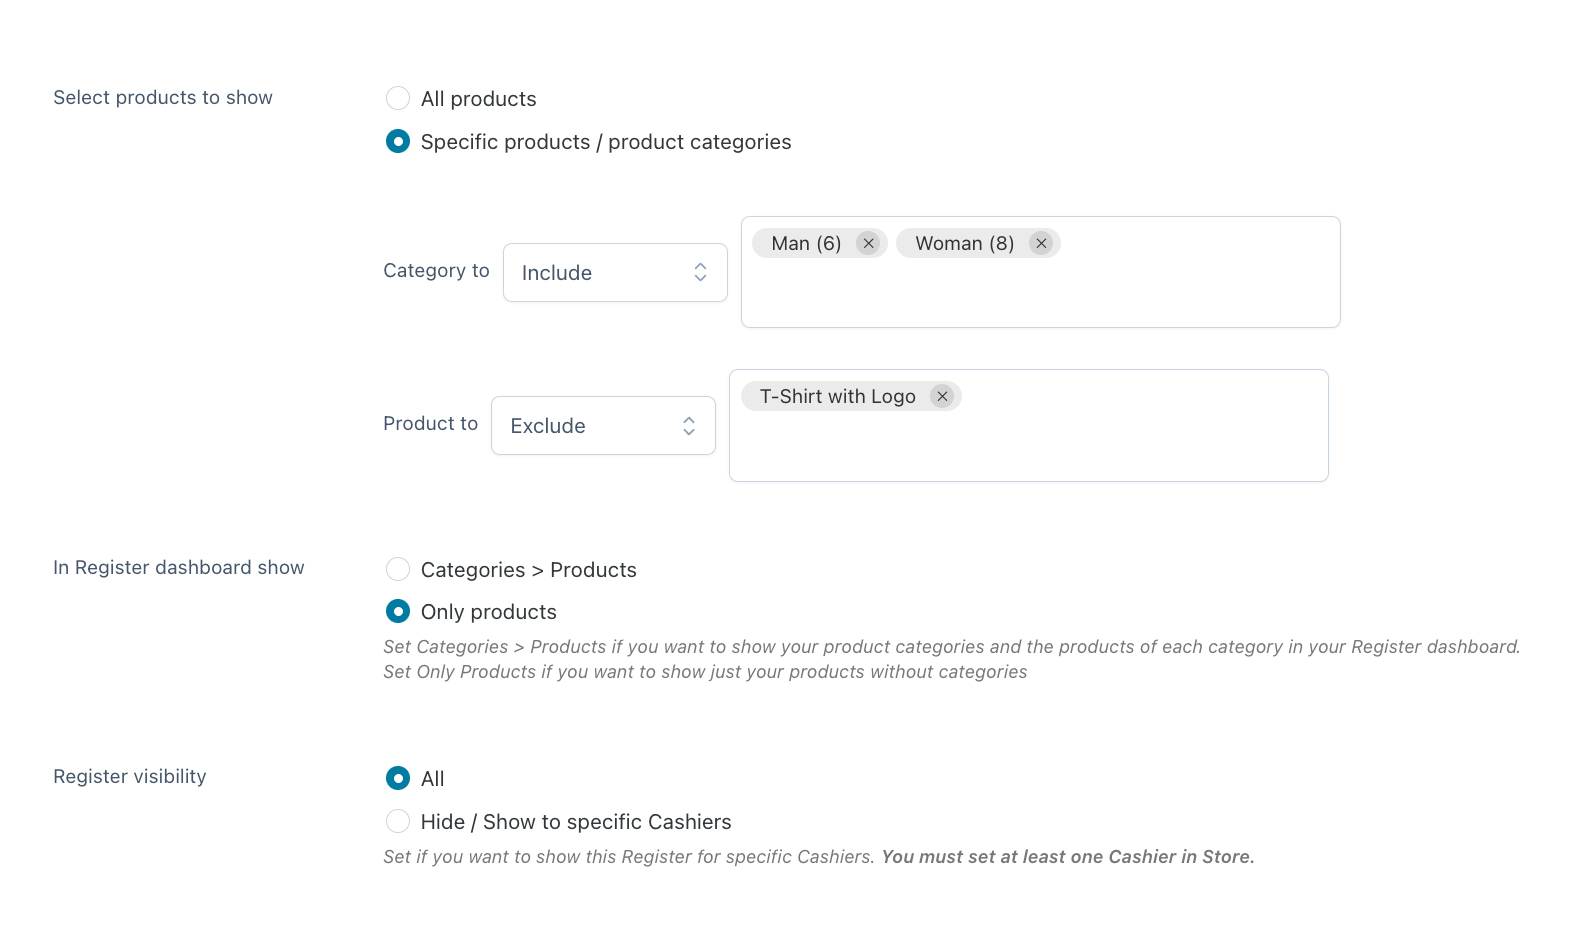
Task: Click inside the category tags input box
Action: click(1040, 290)
